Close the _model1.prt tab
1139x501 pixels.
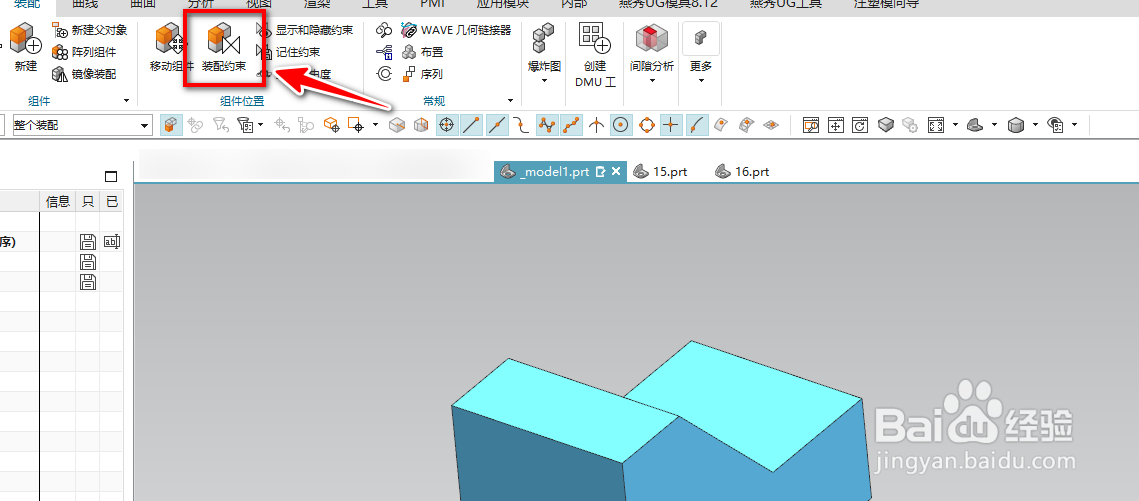pyautogui.click(x=616, y=172)
